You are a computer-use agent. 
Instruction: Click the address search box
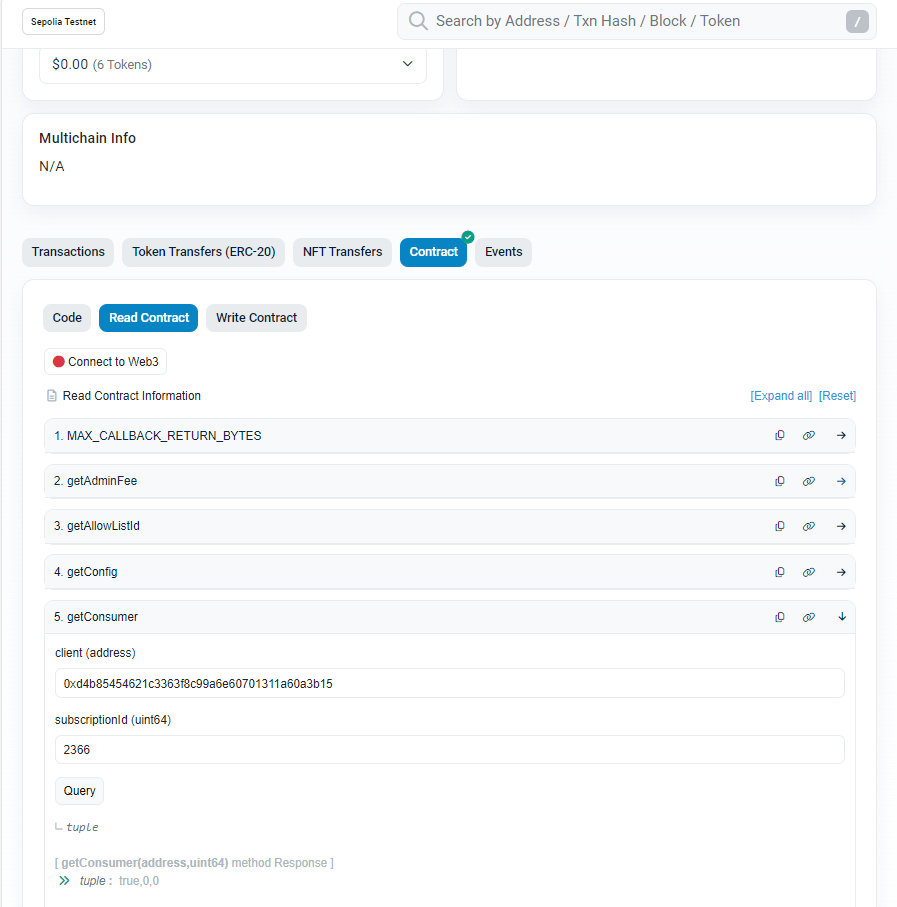[636, 21]
